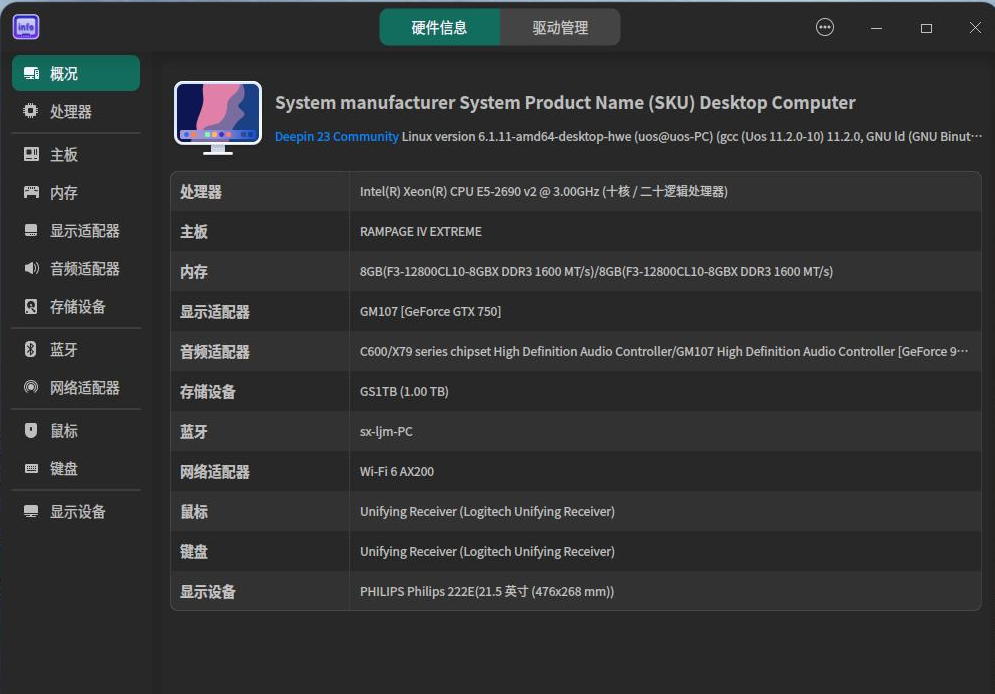The width and height of the screenshot is (995, 694).
Task: Open the 显示适配器 graphics adapter section
Action: coord(31,230)
